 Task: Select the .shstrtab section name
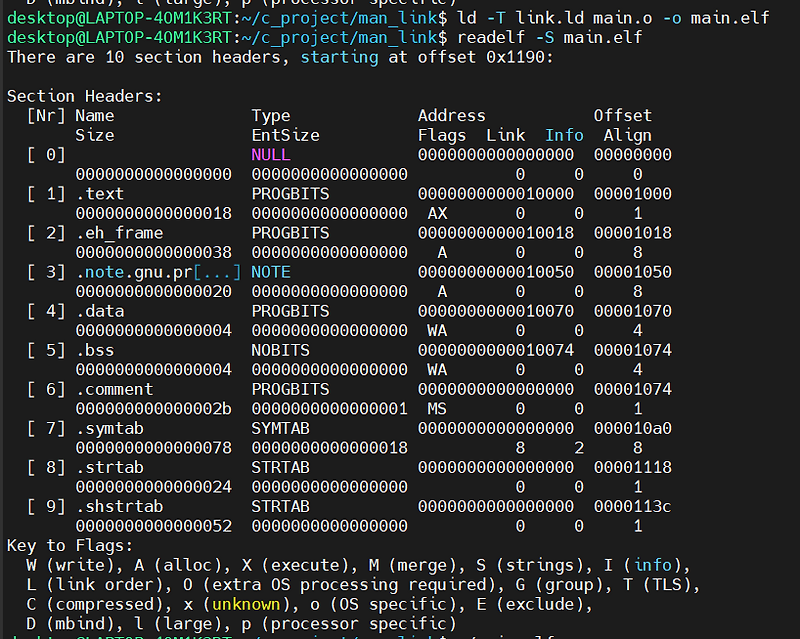pyautogui.click(x=118, y=506)
